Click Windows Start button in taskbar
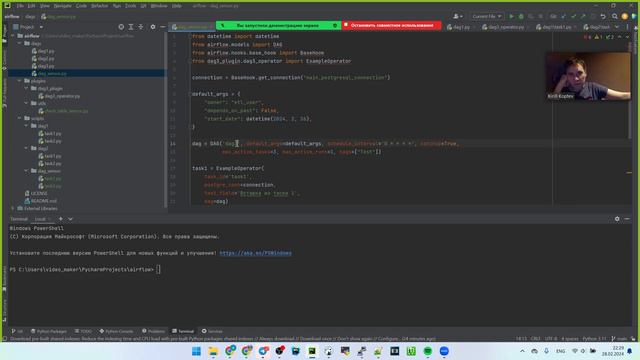The width and height of the screenshot is (640, 360). click(x=196, y=351)
